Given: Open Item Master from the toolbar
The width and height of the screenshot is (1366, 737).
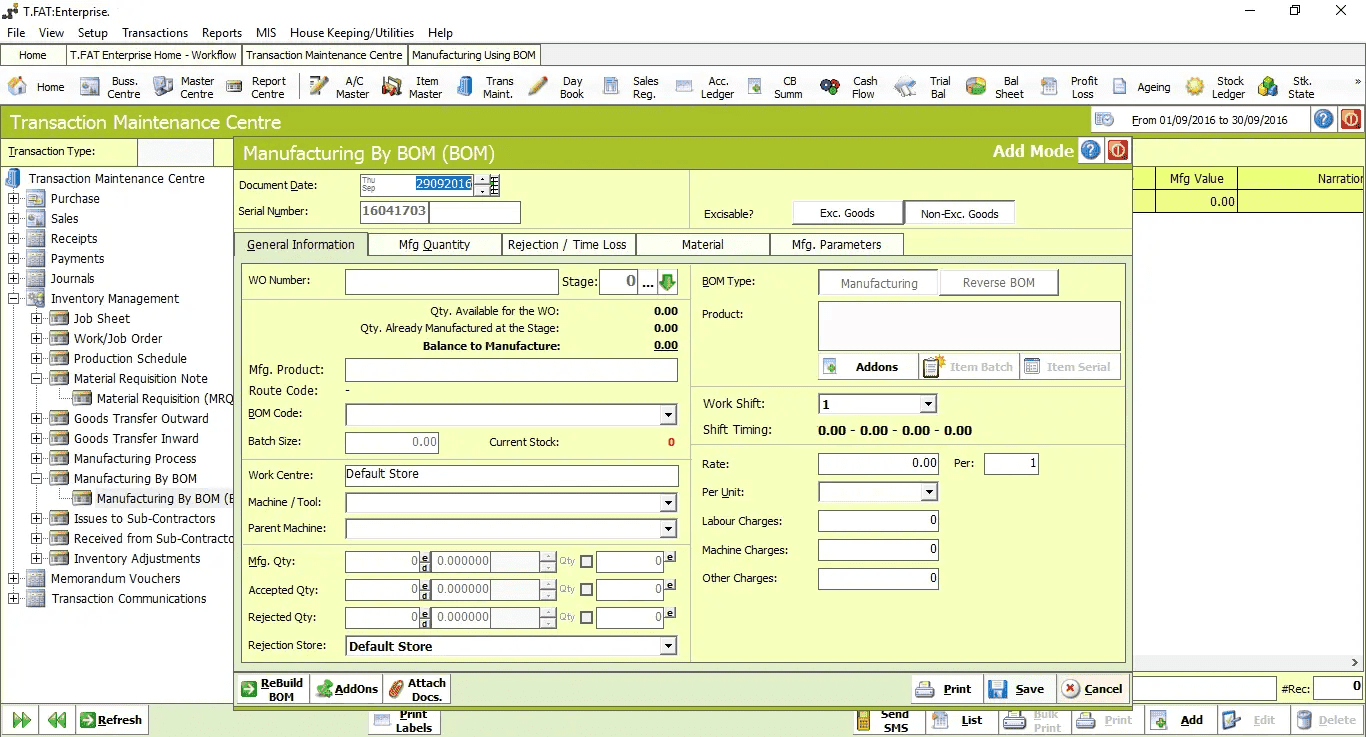Looking at the screenshot, I should (411, 87).
